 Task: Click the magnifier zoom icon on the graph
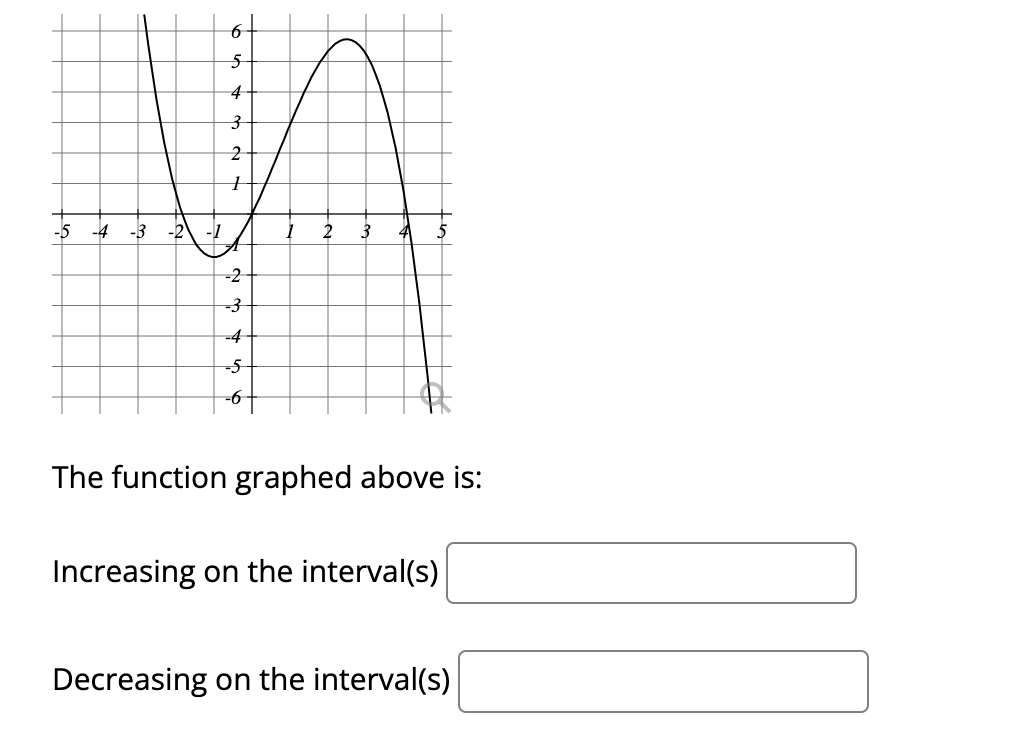pos(434,396)
